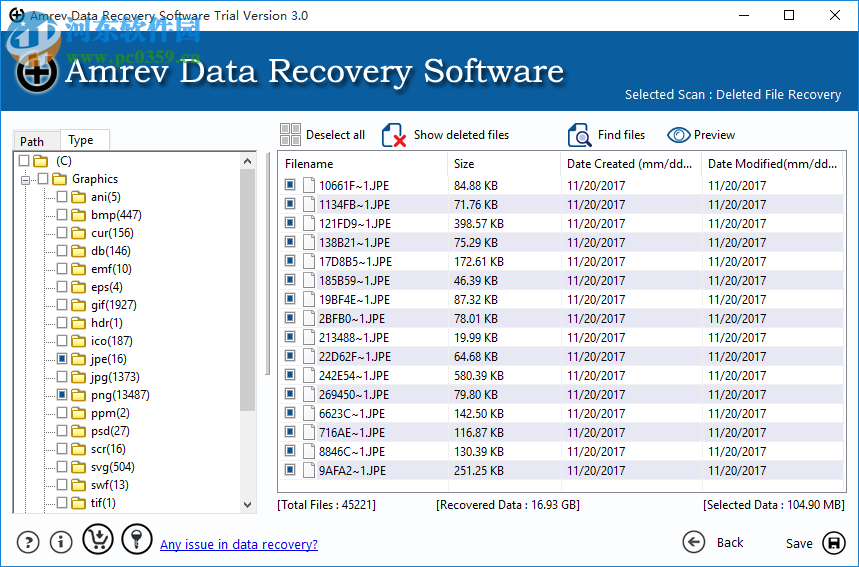859x567 pixels.
Task: Click the 580.39 KB size cell
Action: tap(479, 376)
